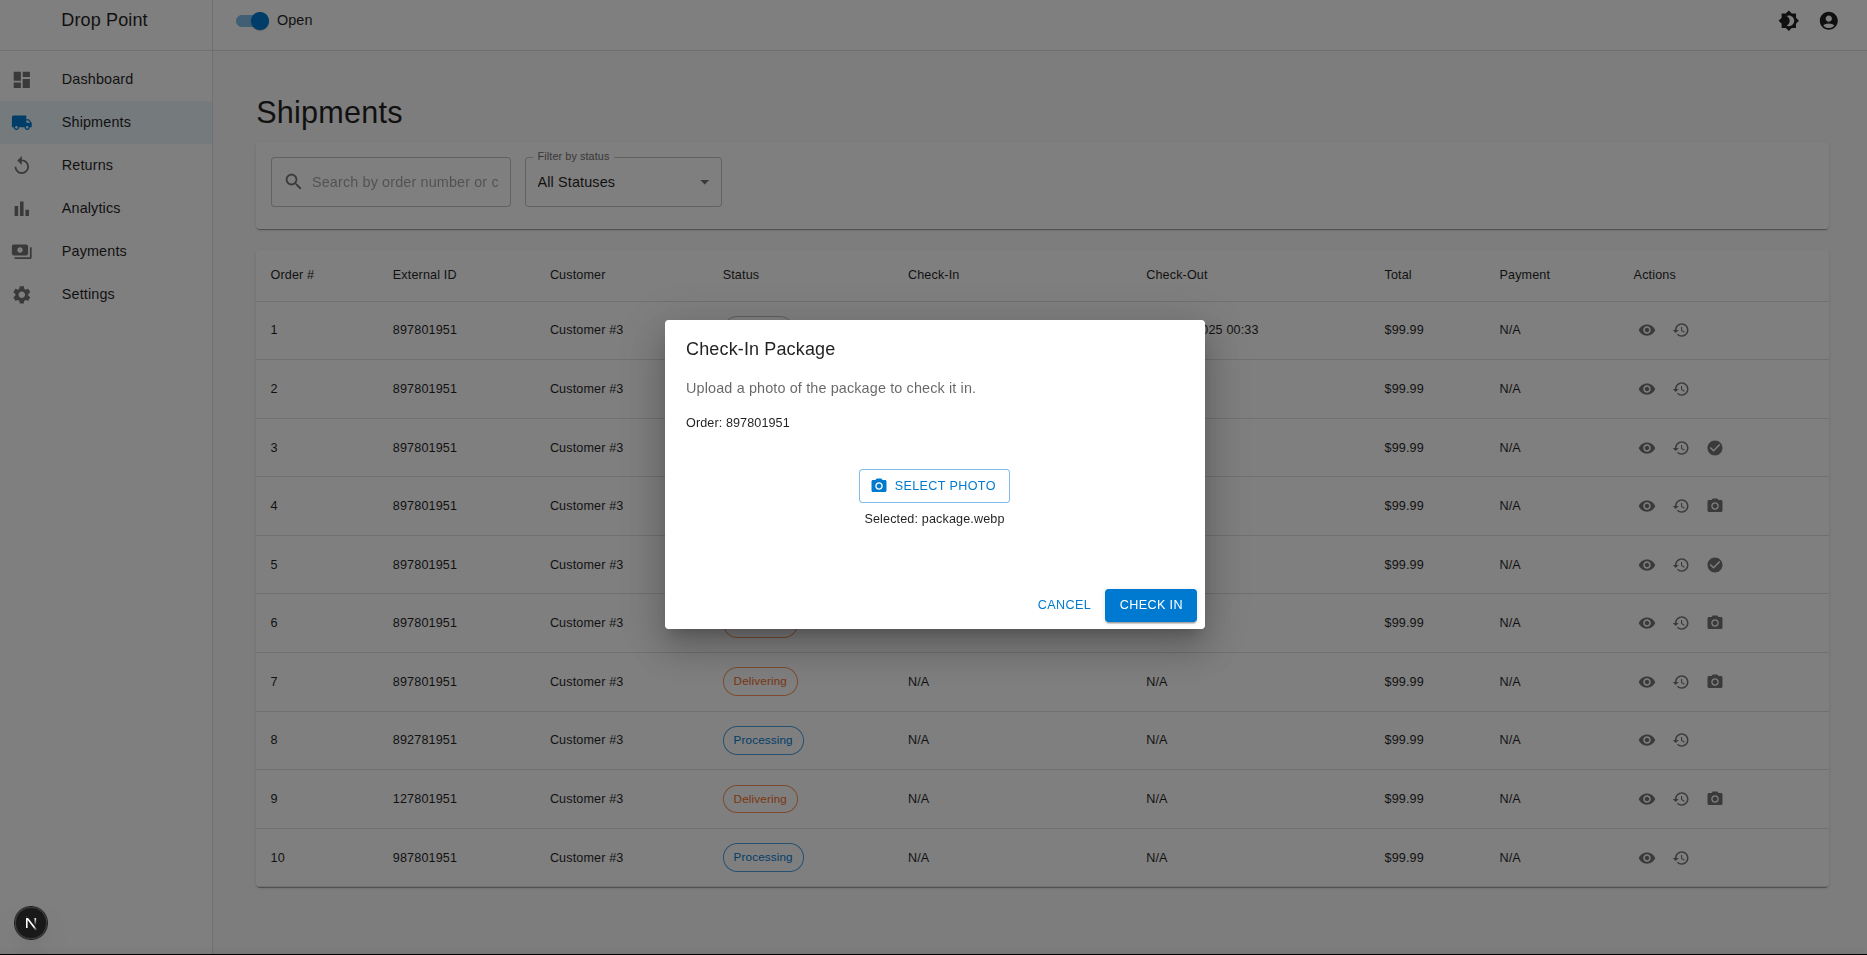Open Settings in the sidebar

click(x=88, y=294)
